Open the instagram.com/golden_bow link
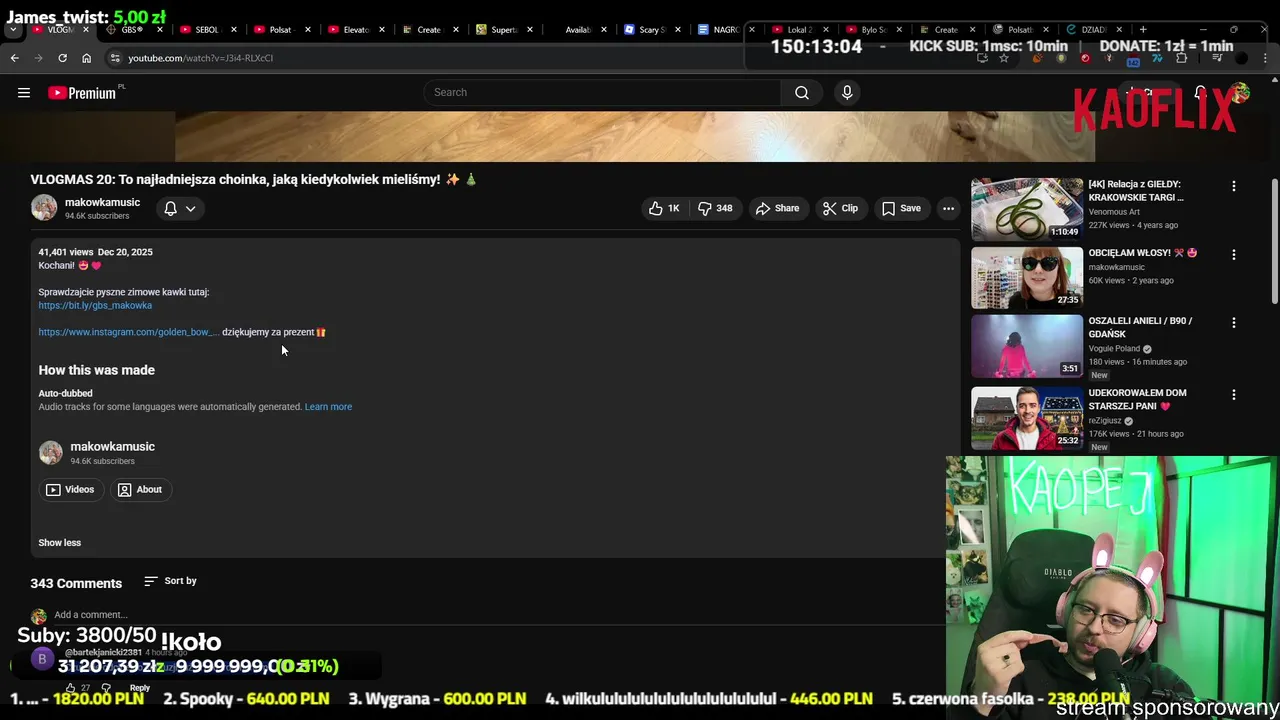This screenshot has width=1280, height=720. point(128,332)
